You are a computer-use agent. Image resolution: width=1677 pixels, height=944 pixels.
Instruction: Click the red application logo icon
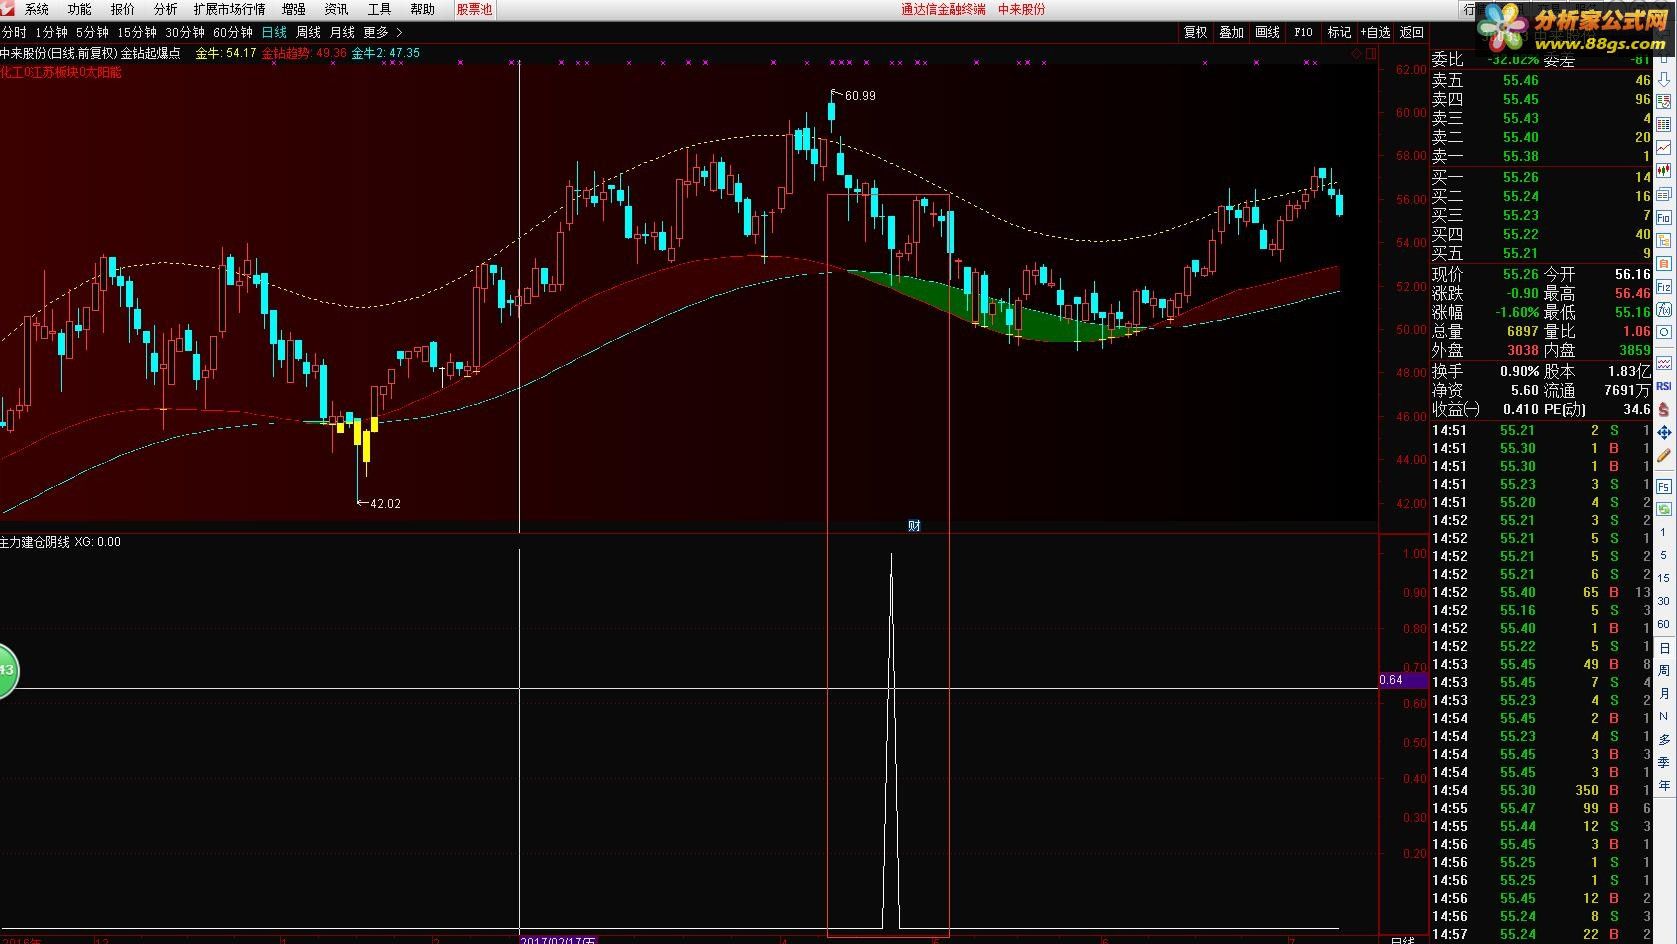[7, 9]
